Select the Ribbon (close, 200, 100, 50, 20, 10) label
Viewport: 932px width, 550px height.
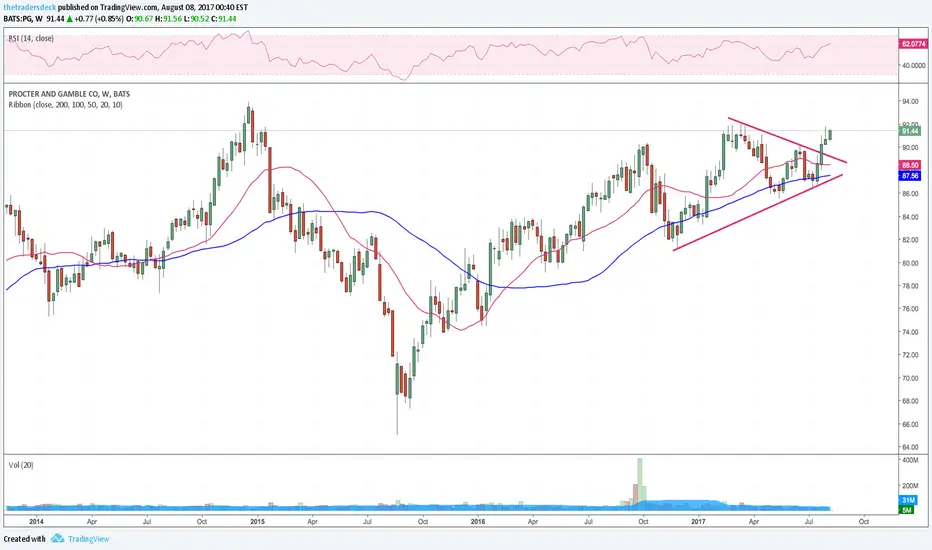65,105
